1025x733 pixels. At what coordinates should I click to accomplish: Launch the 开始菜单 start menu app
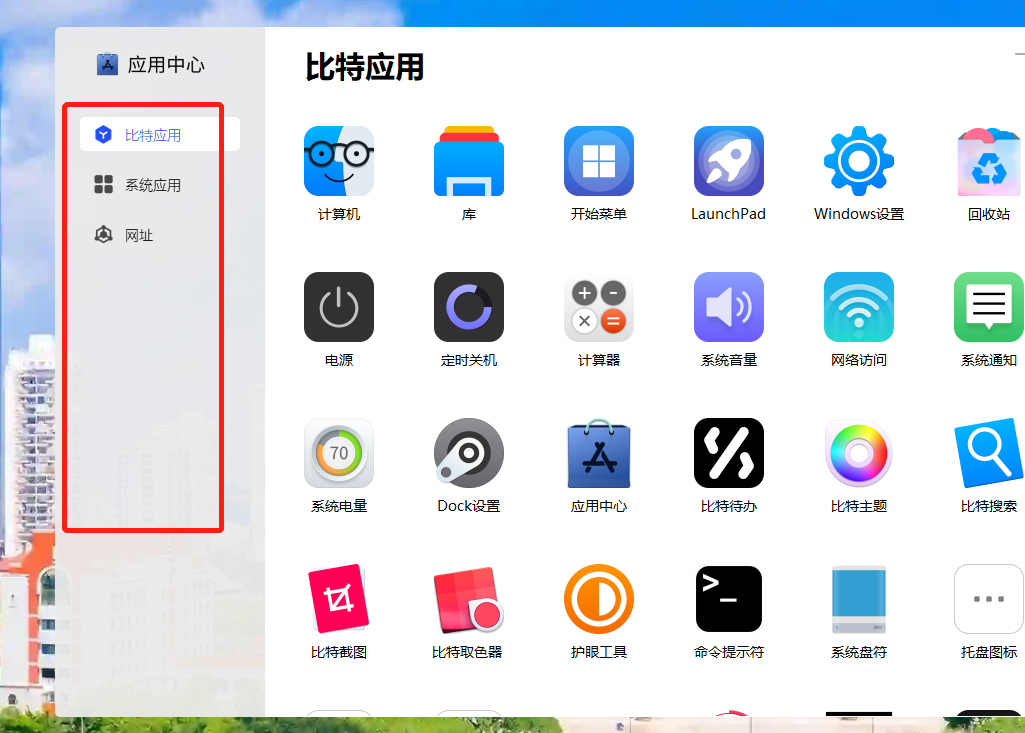599,162
